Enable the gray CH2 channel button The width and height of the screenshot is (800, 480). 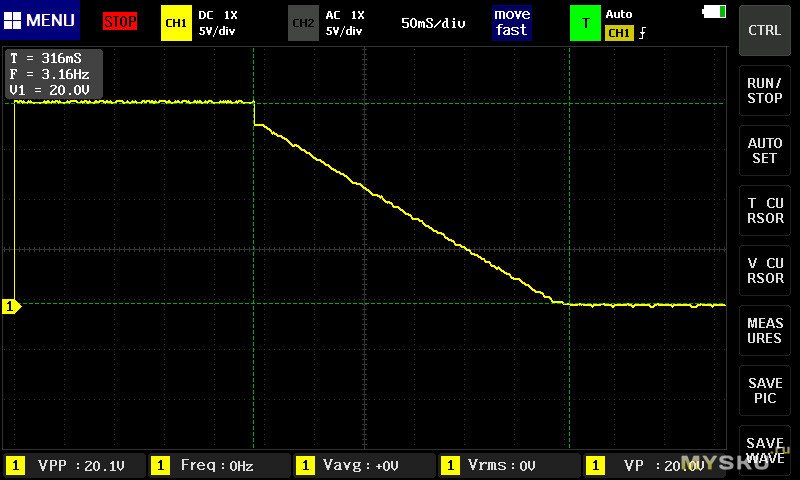[x=303, y=23]
